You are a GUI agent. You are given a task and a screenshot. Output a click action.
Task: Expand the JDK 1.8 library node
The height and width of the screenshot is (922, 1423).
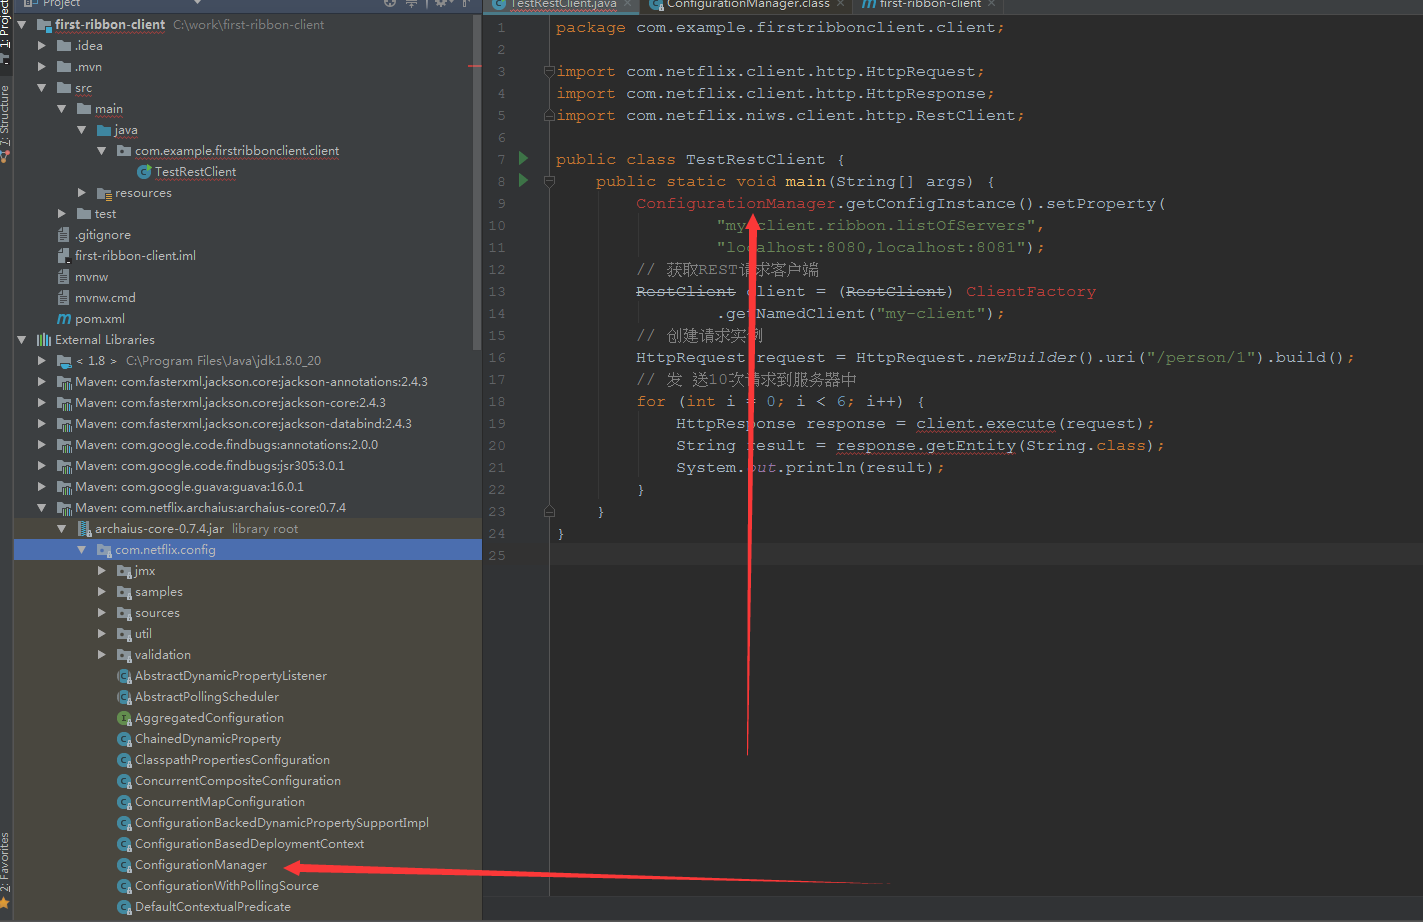click(x=42, y=361)
